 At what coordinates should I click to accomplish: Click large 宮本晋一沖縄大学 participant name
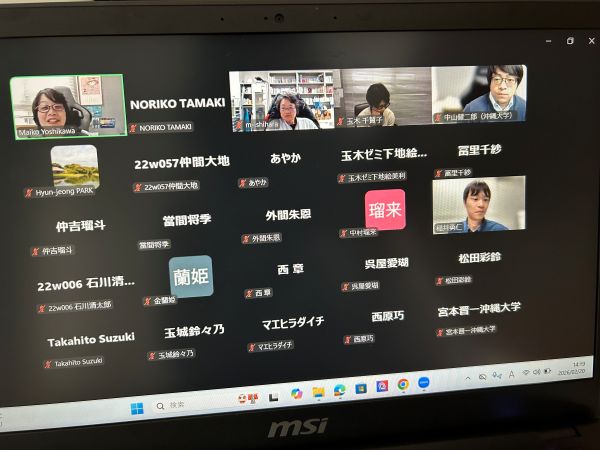[479, 309]
